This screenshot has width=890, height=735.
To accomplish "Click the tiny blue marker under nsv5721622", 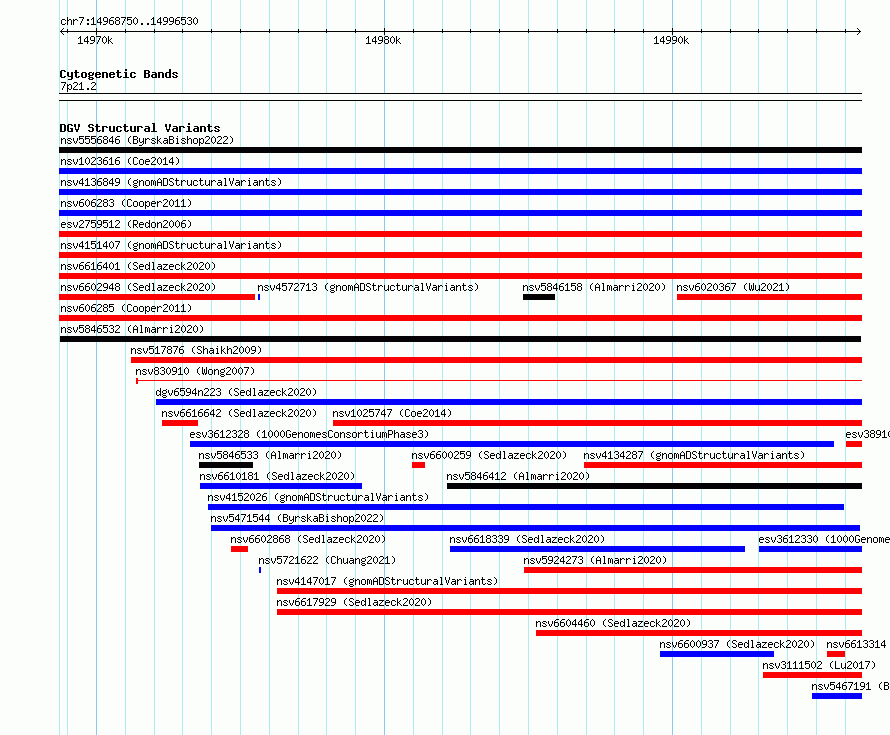I will click(x=260, y=570).
